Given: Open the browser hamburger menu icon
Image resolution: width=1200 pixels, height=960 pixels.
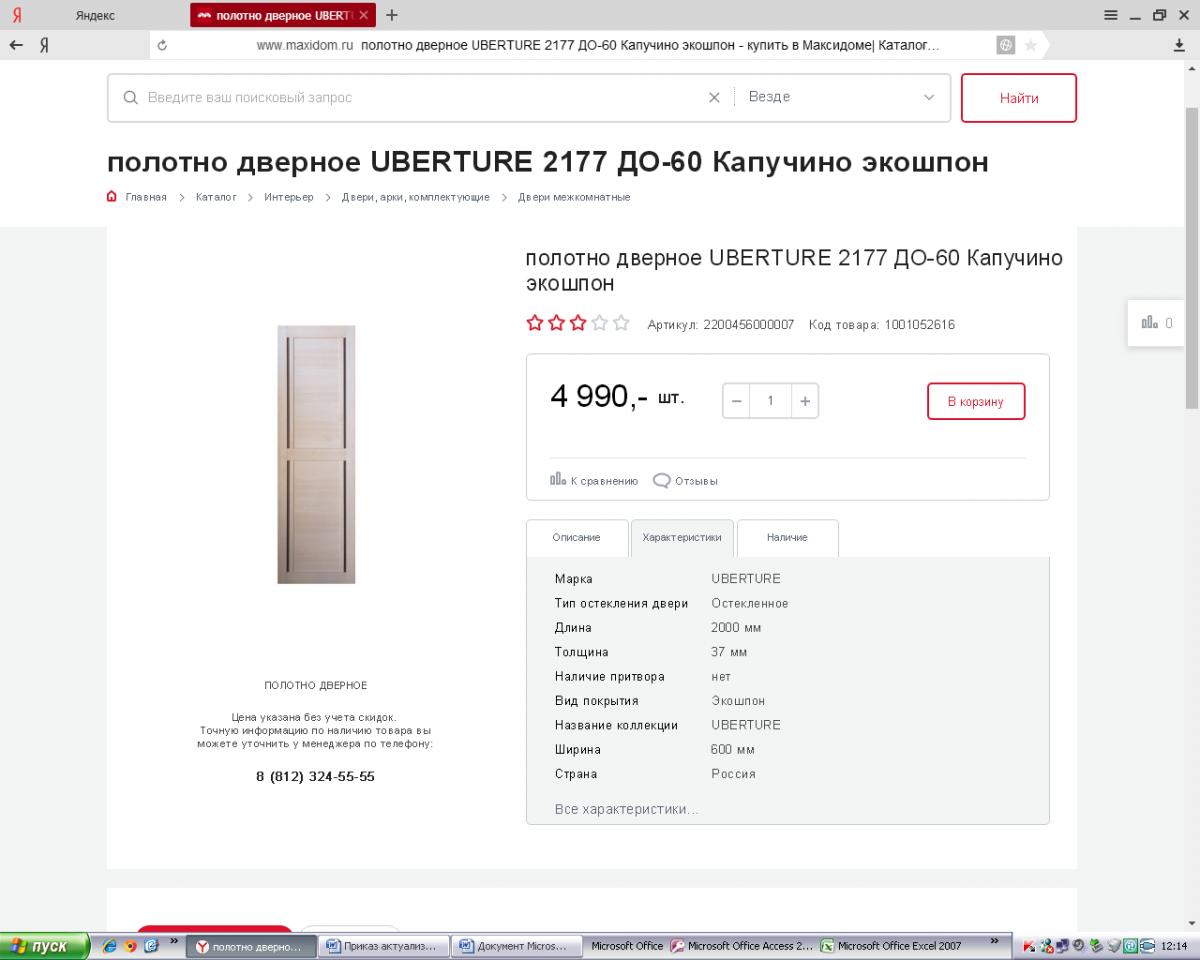Looking at the screenshot, I should tap(1111, 15).
